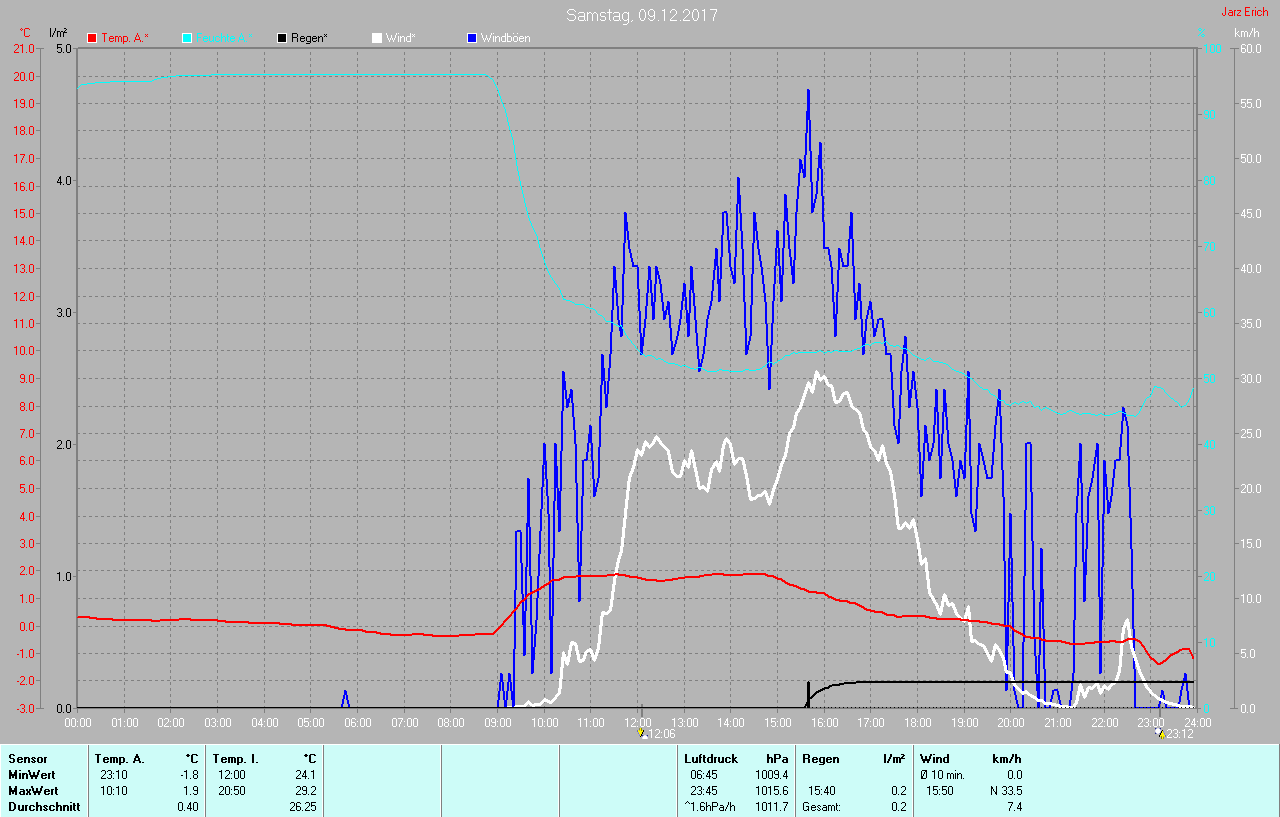The width and height of the screenshot is (1280, 817).
Task: Click the Regen legend text
Action: click(310, 38)
